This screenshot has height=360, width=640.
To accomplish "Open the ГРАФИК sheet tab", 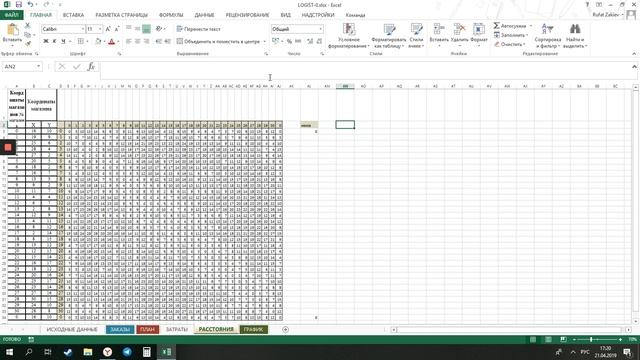I will click(253, 329).
